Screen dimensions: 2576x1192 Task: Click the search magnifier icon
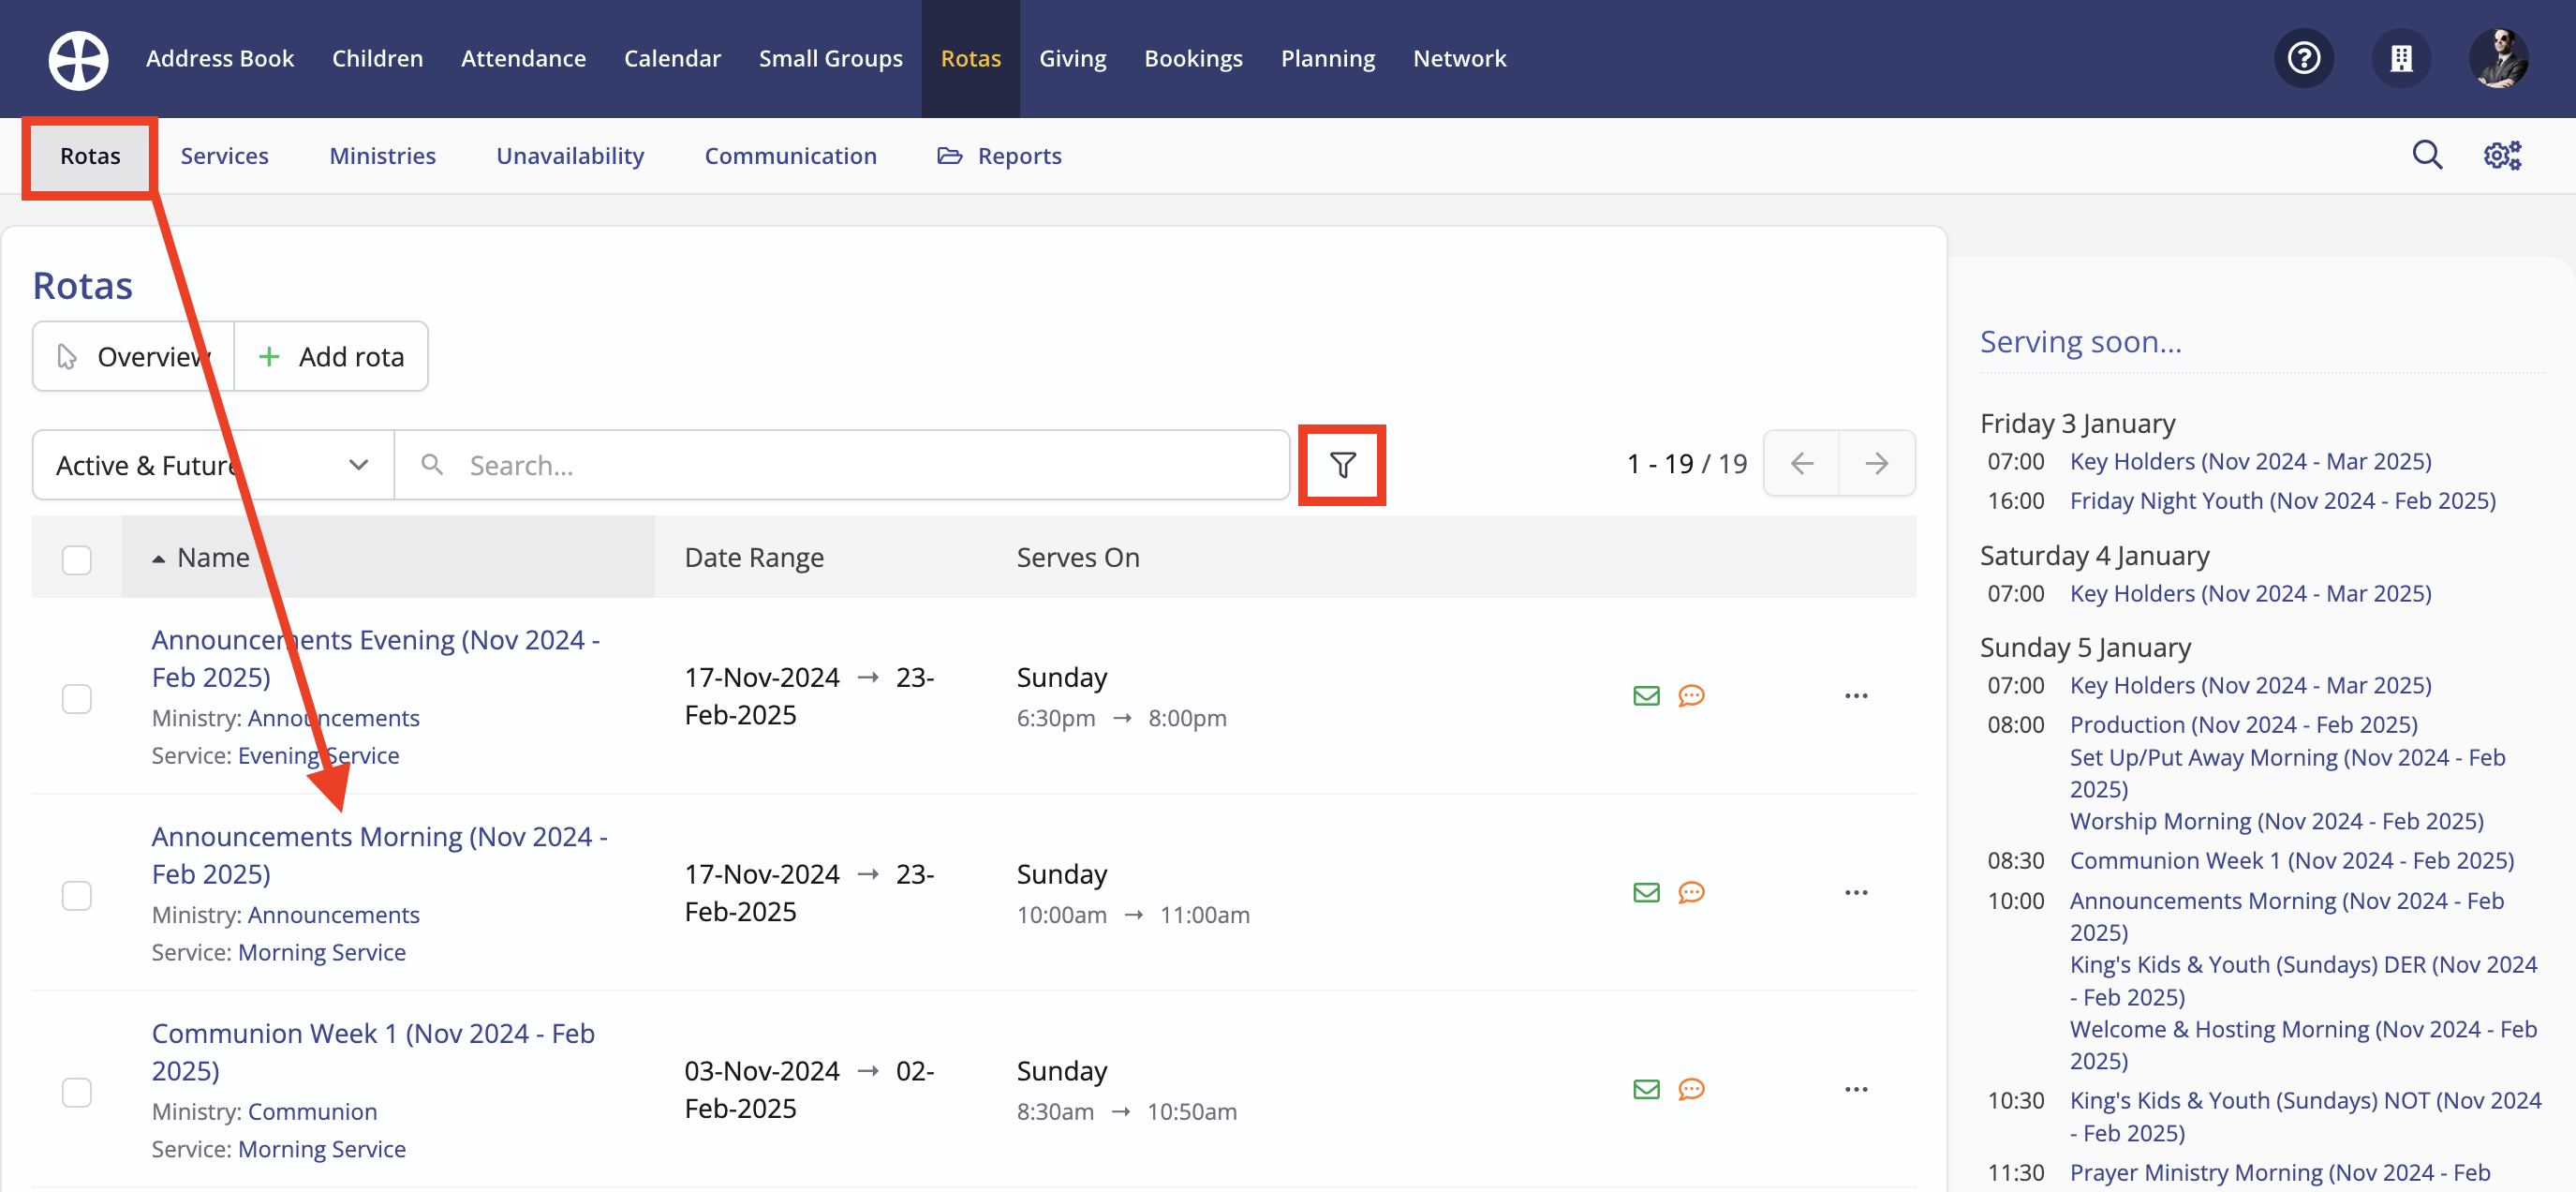pyautogui.click(x=2428, y=155)
